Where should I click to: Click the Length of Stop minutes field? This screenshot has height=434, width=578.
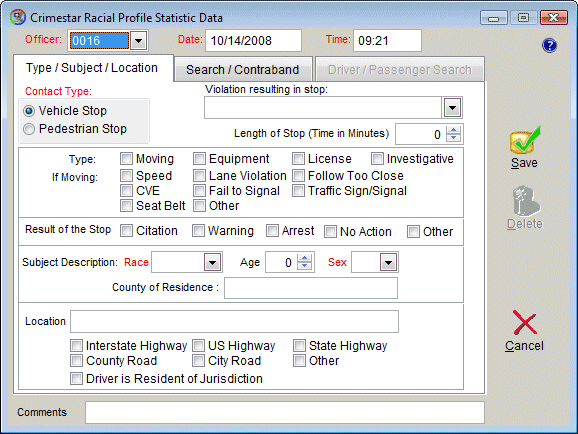tap(421, 134)
